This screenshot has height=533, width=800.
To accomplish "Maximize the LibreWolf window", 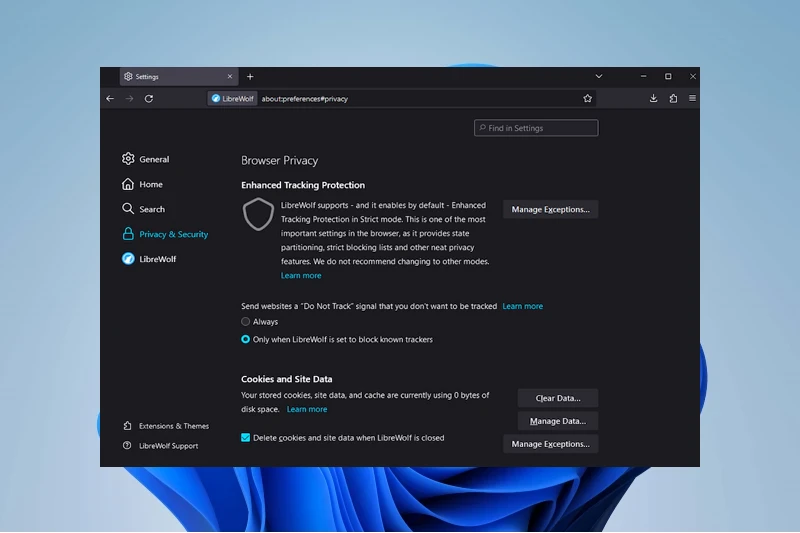I will pos(668,77).
